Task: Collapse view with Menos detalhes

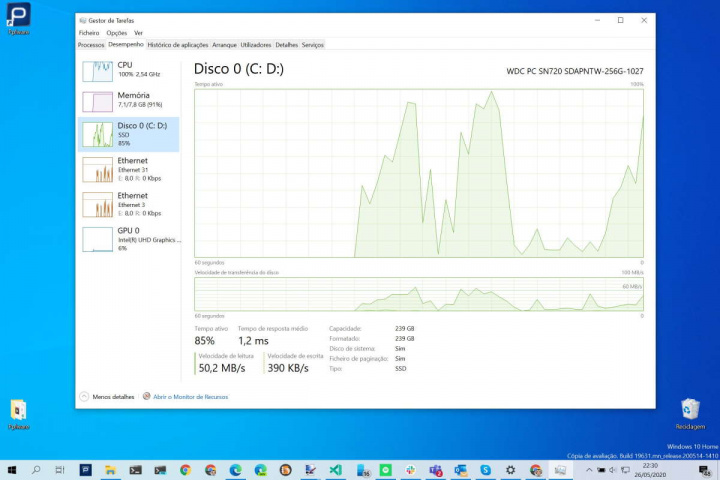Action: click(108, 396)
